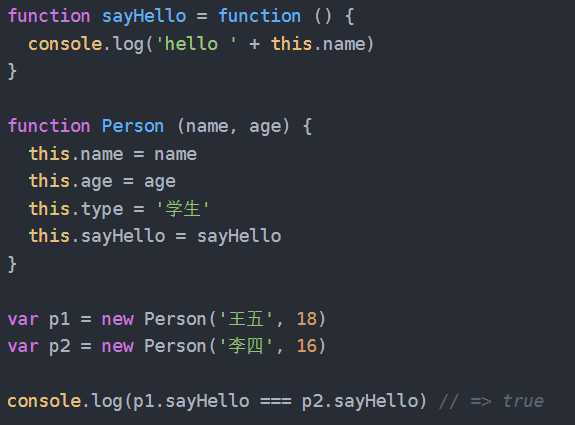Click the string '王五' in the p1 line
The image size is (575, 425).
pos(246,319)
